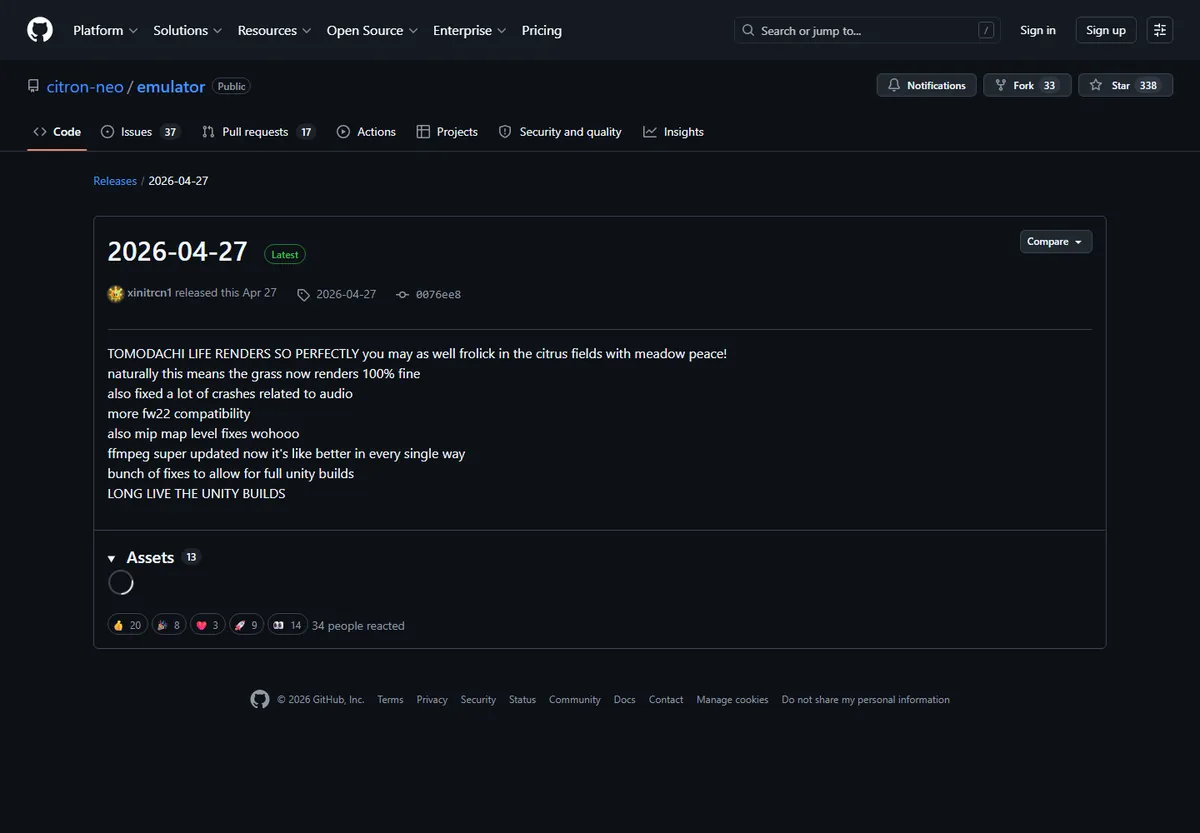The image size is (1200, 833).
Task: Switch to the Issues tab
Action: pyautogui.click(x=140, y=132)
